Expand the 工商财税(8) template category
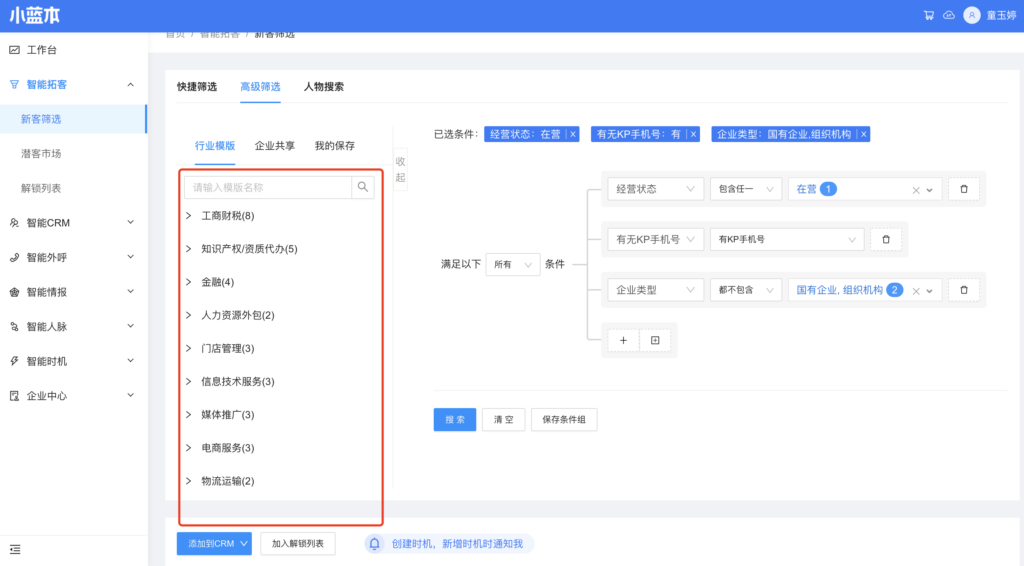 coord(188,216)
